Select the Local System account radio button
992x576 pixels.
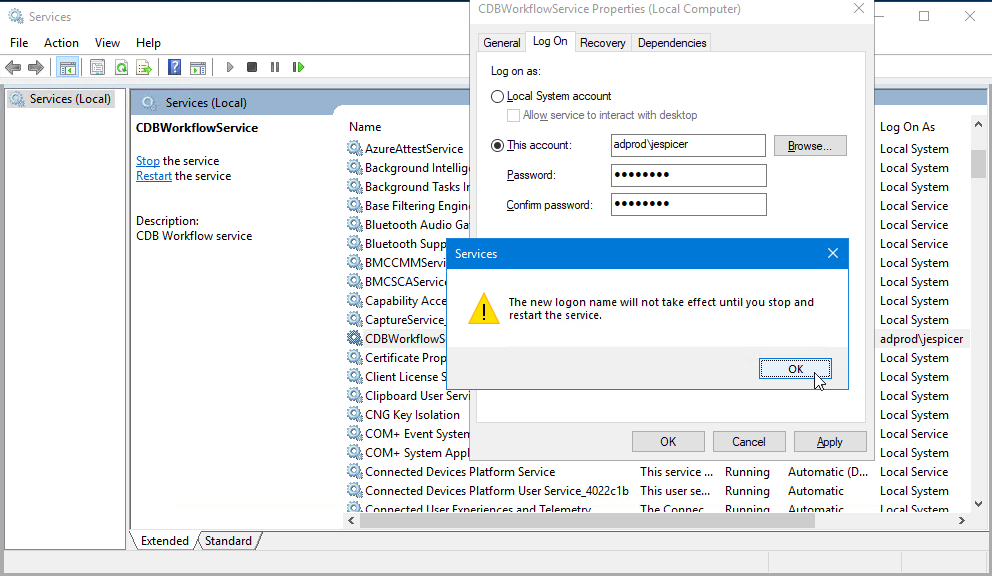click(x=497, y=96)
